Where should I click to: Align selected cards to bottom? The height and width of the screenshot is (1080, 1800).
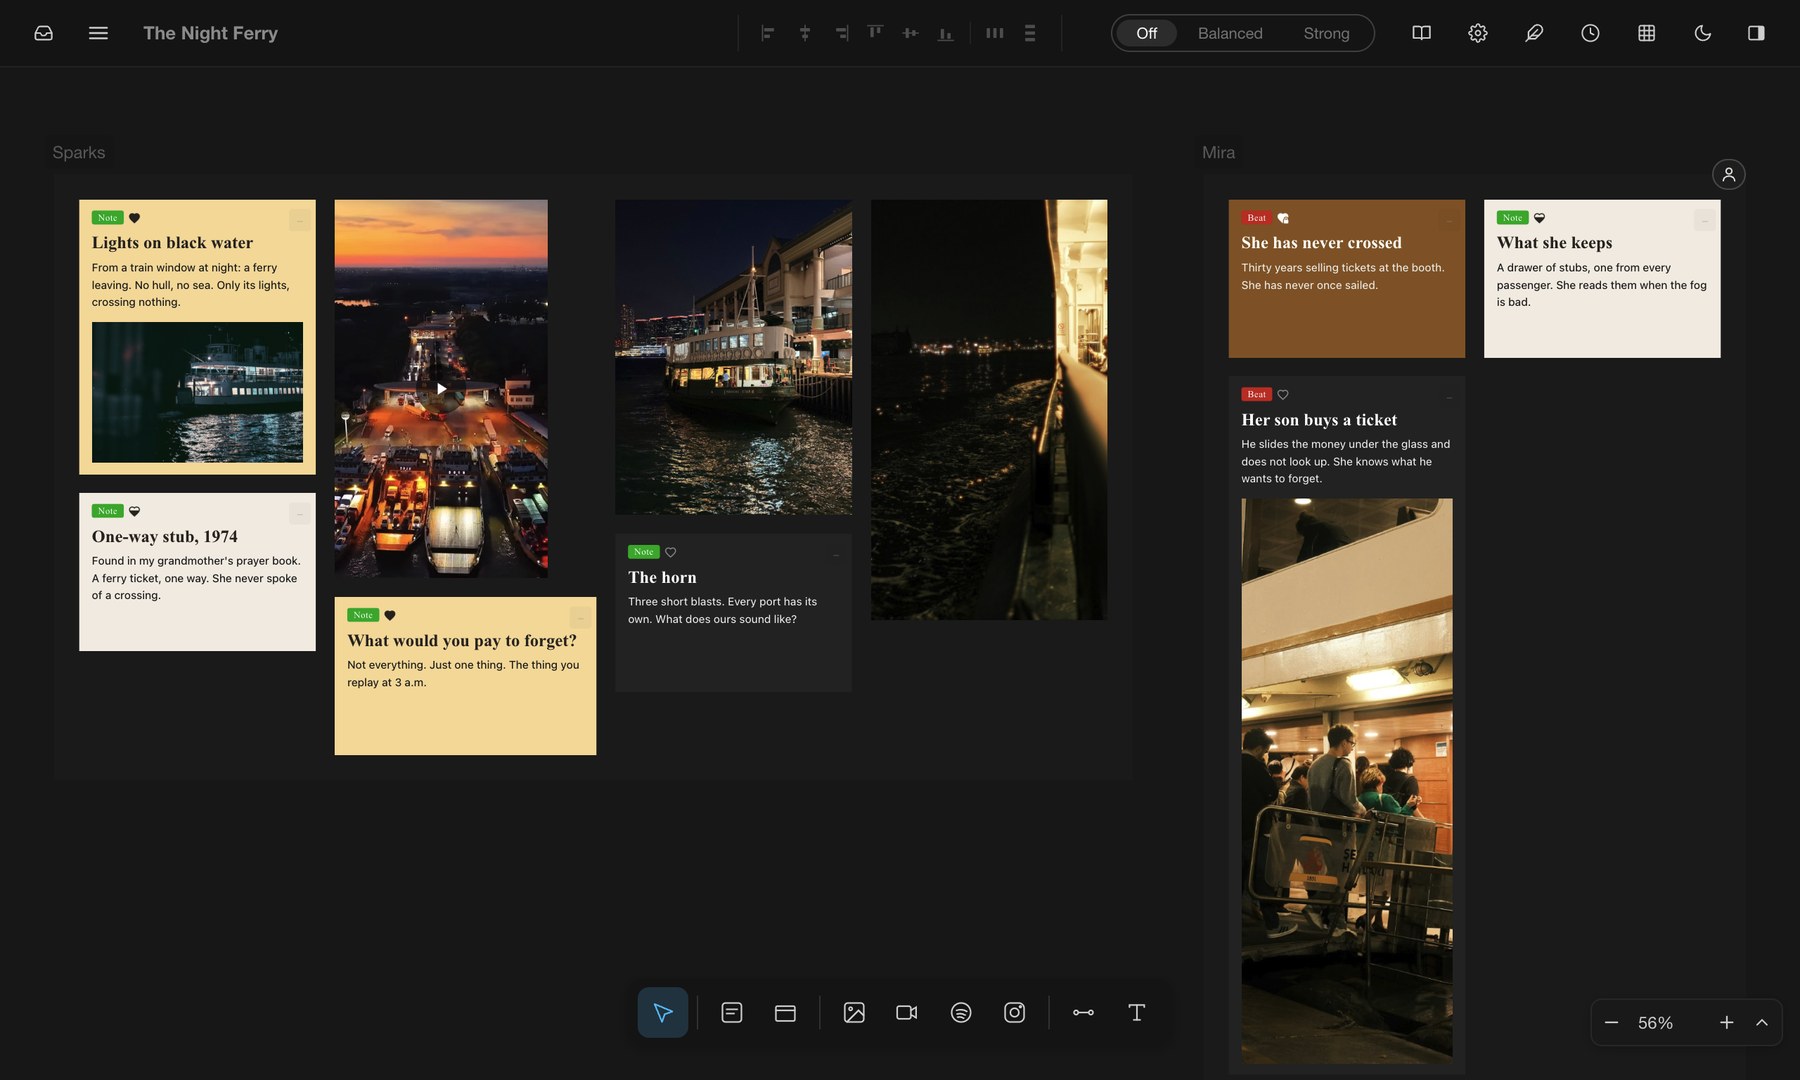(945, 33)
